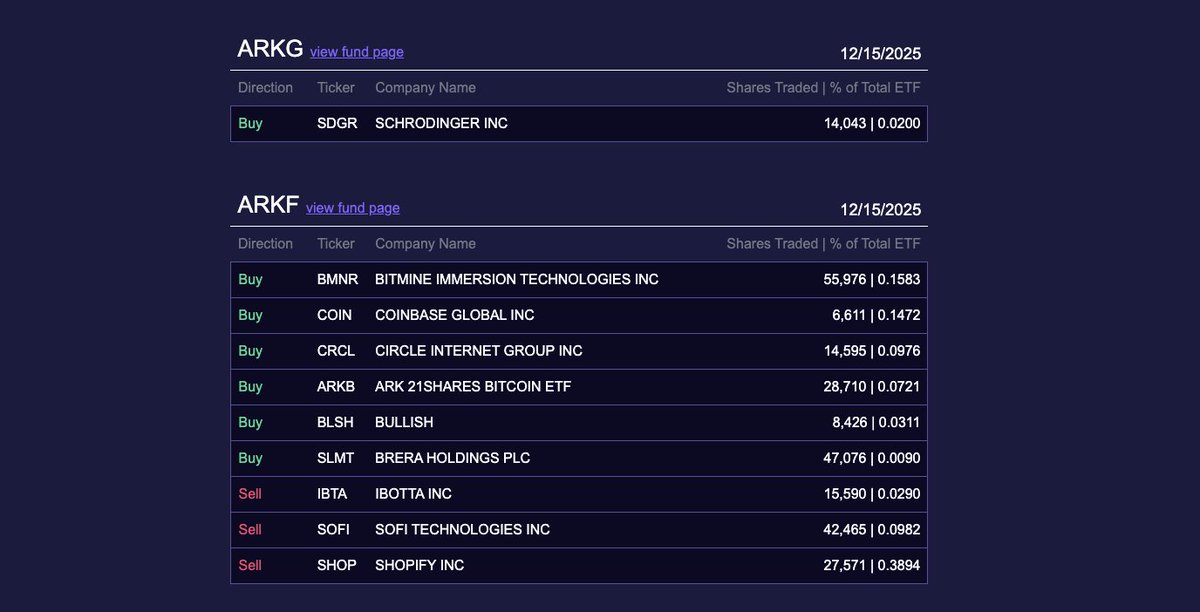This screenshot has height=612, width=1200.
Task: Select BITMINE IMMERSION TECHNOLOGIES INC name
Action: tap(516, 279)
